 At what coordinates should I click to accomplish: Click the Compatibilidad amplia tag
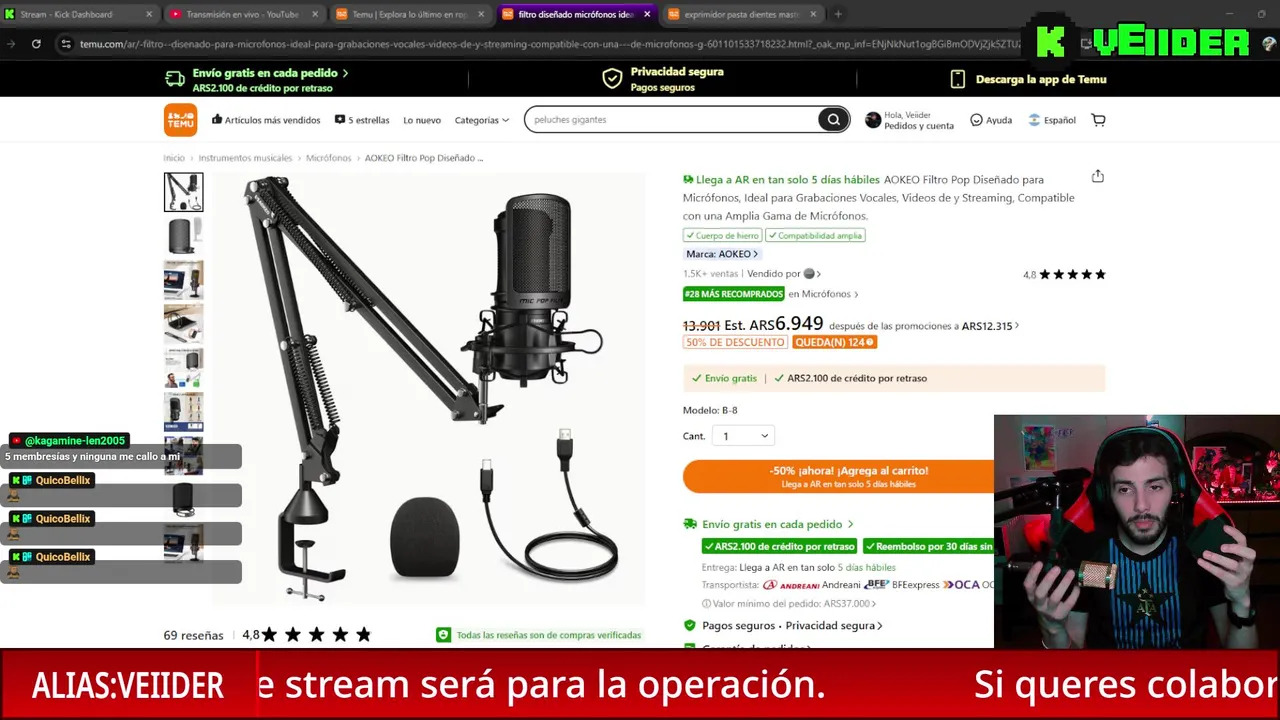(815, 235)
